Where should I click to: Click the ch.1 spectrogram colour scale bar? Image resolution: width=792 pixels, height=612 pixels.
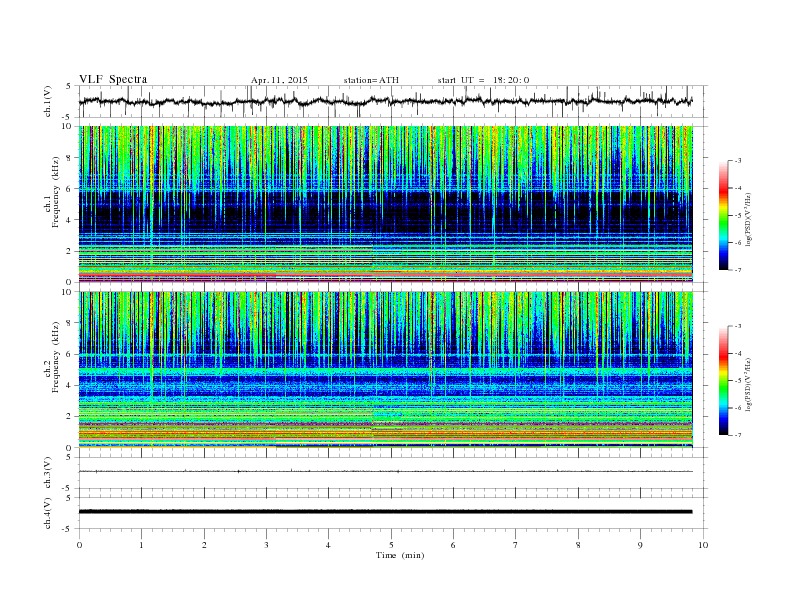pyautogui.click(x=723, y=215)
